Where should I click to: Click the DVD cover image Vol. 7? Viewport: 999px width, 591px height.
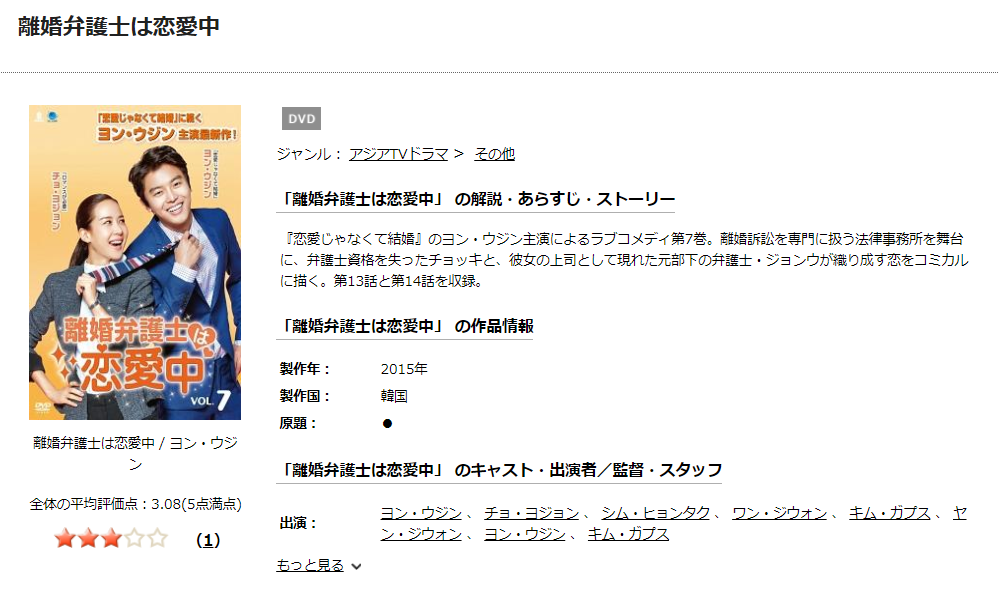135,262
